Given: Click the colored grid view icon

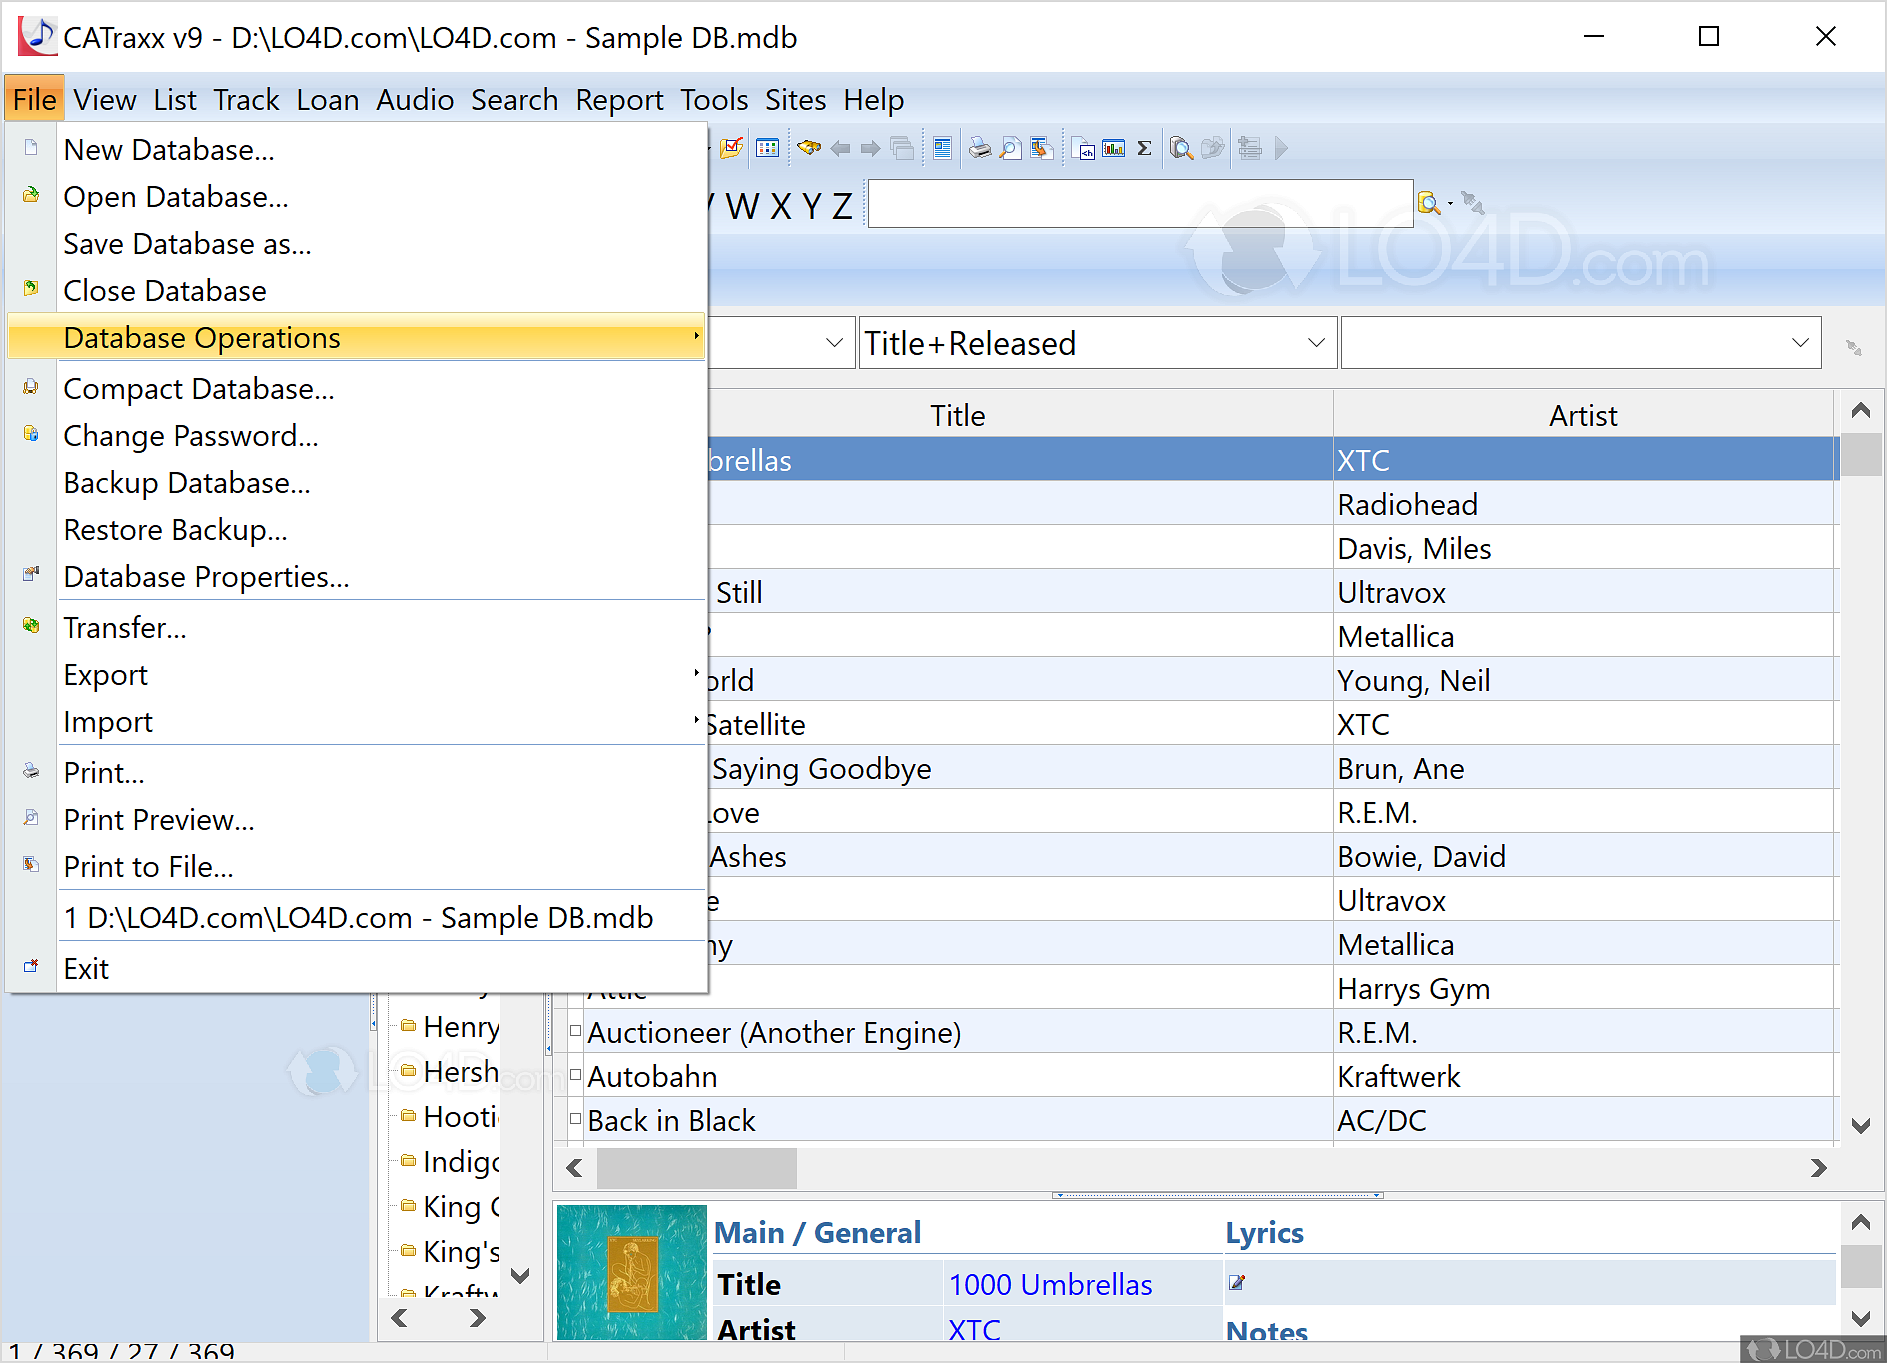Looking at the screenshot, I should click(x=767, y=149).
